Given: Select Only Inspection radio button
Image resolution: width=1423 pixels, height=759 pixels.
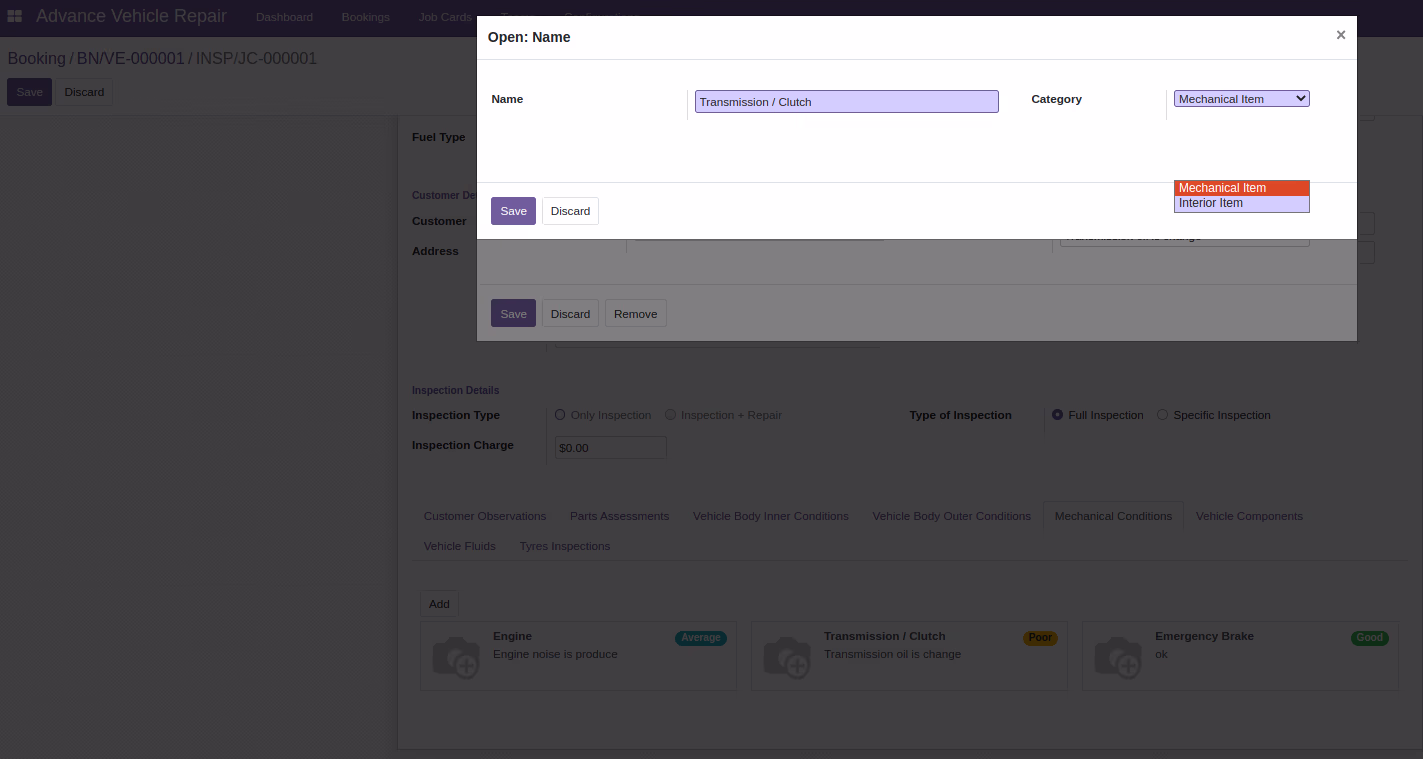Looking at the screenshot, I should click(560, 414).
